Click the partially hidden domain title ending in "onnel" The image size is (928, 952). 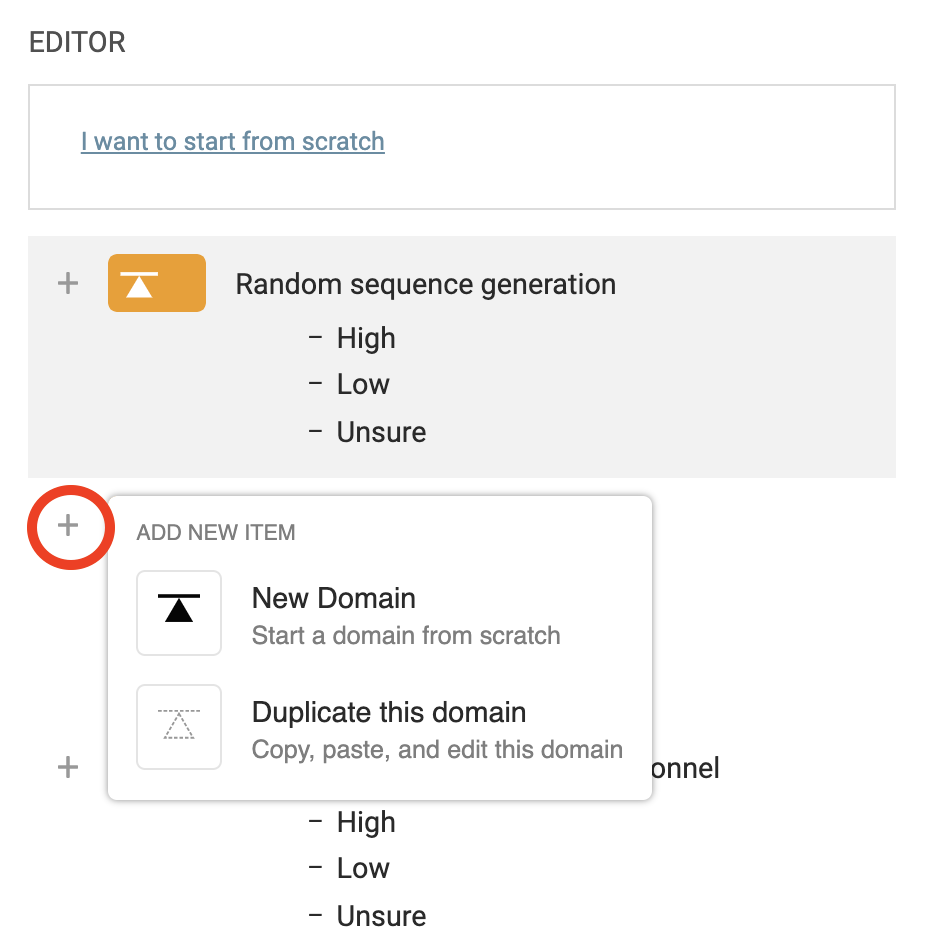[x=686, y=768]
